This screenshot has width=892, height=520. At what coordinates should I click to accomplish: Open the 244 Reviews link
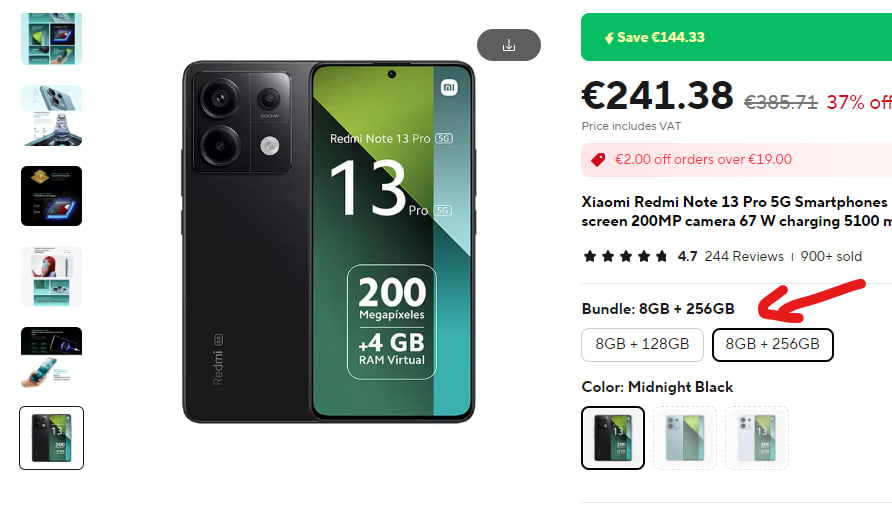(744, 257)
